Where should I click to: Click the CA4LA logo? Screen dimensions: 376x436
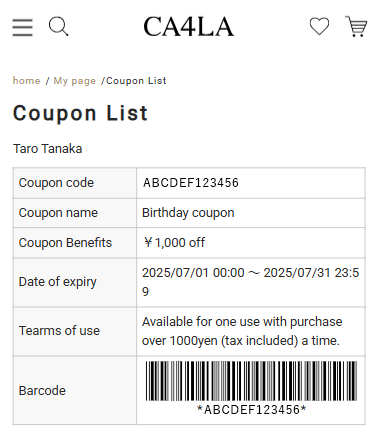188,26
